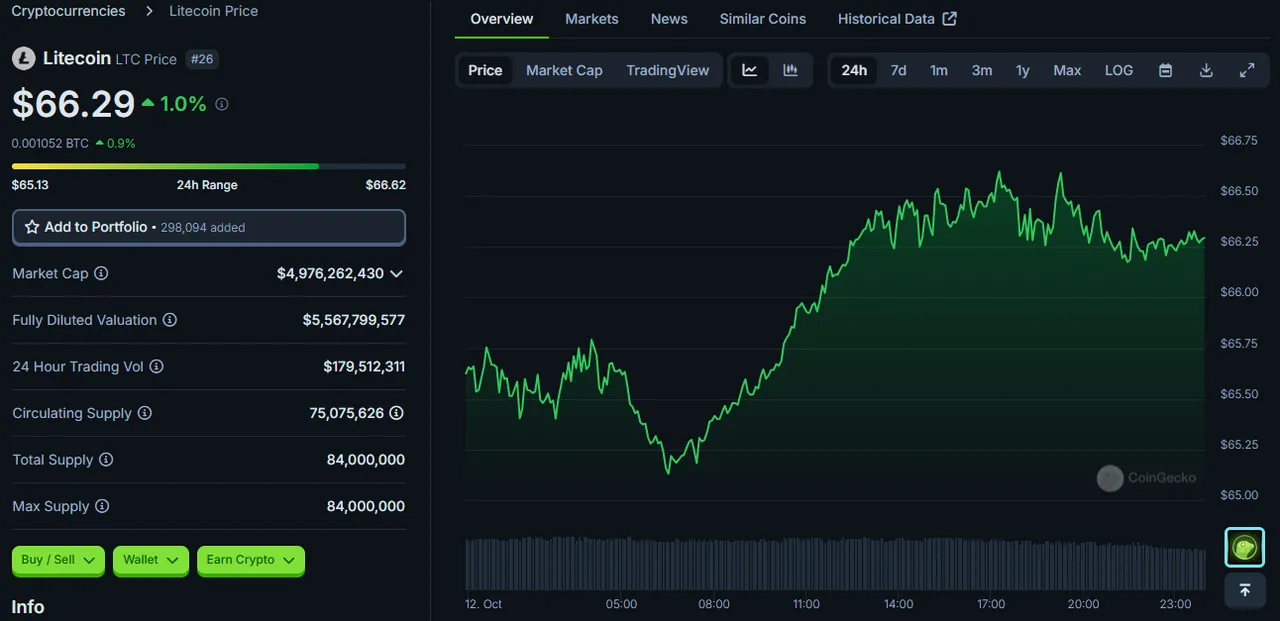Switch to the Markets tab

point(592,19)
